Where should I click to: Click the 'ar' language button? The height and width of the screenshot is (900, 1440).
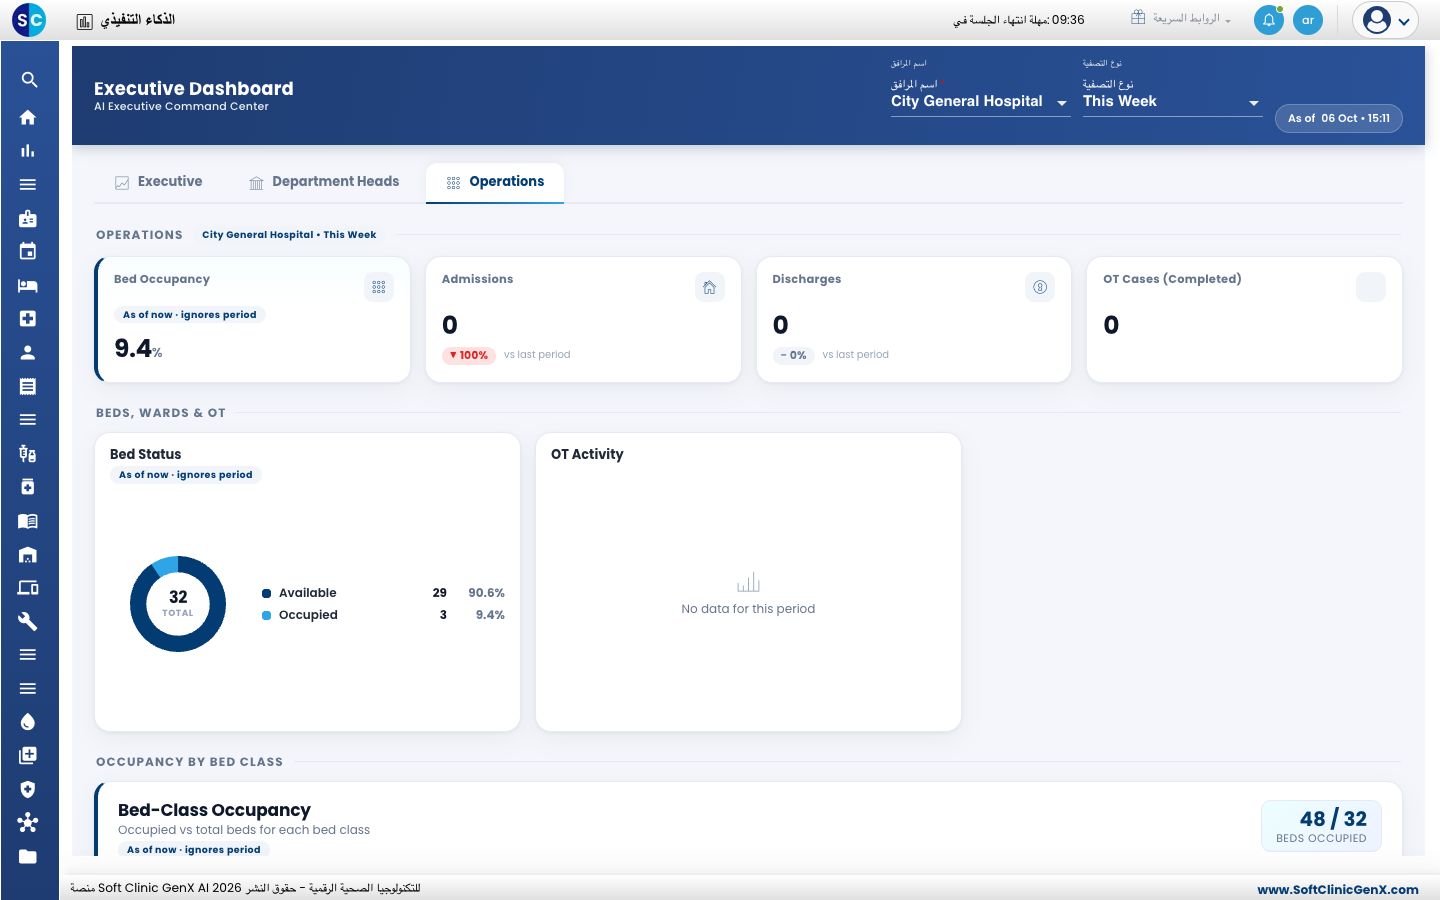pos(1308,20)
